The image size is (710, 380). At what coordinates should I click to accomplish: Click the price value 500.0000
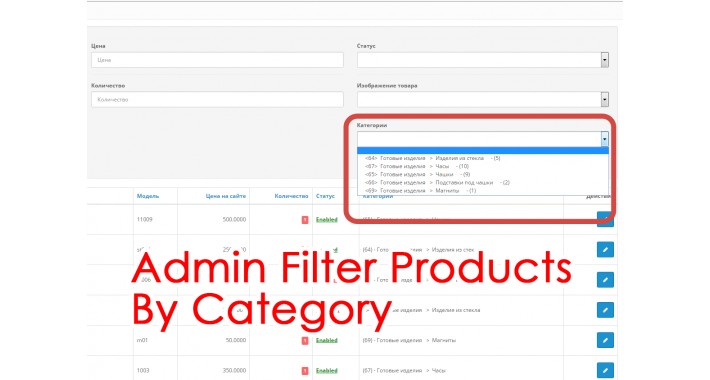point(234,220)
